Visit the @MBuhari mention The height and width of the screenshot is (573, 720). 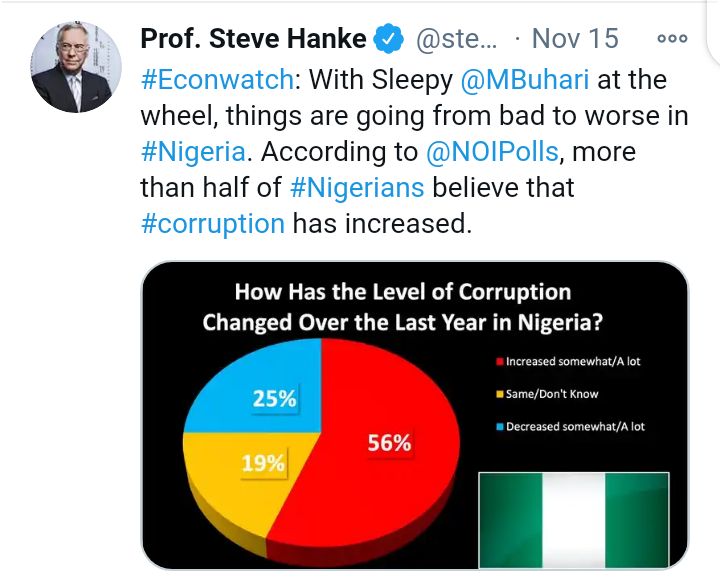(x=525, y=79)
